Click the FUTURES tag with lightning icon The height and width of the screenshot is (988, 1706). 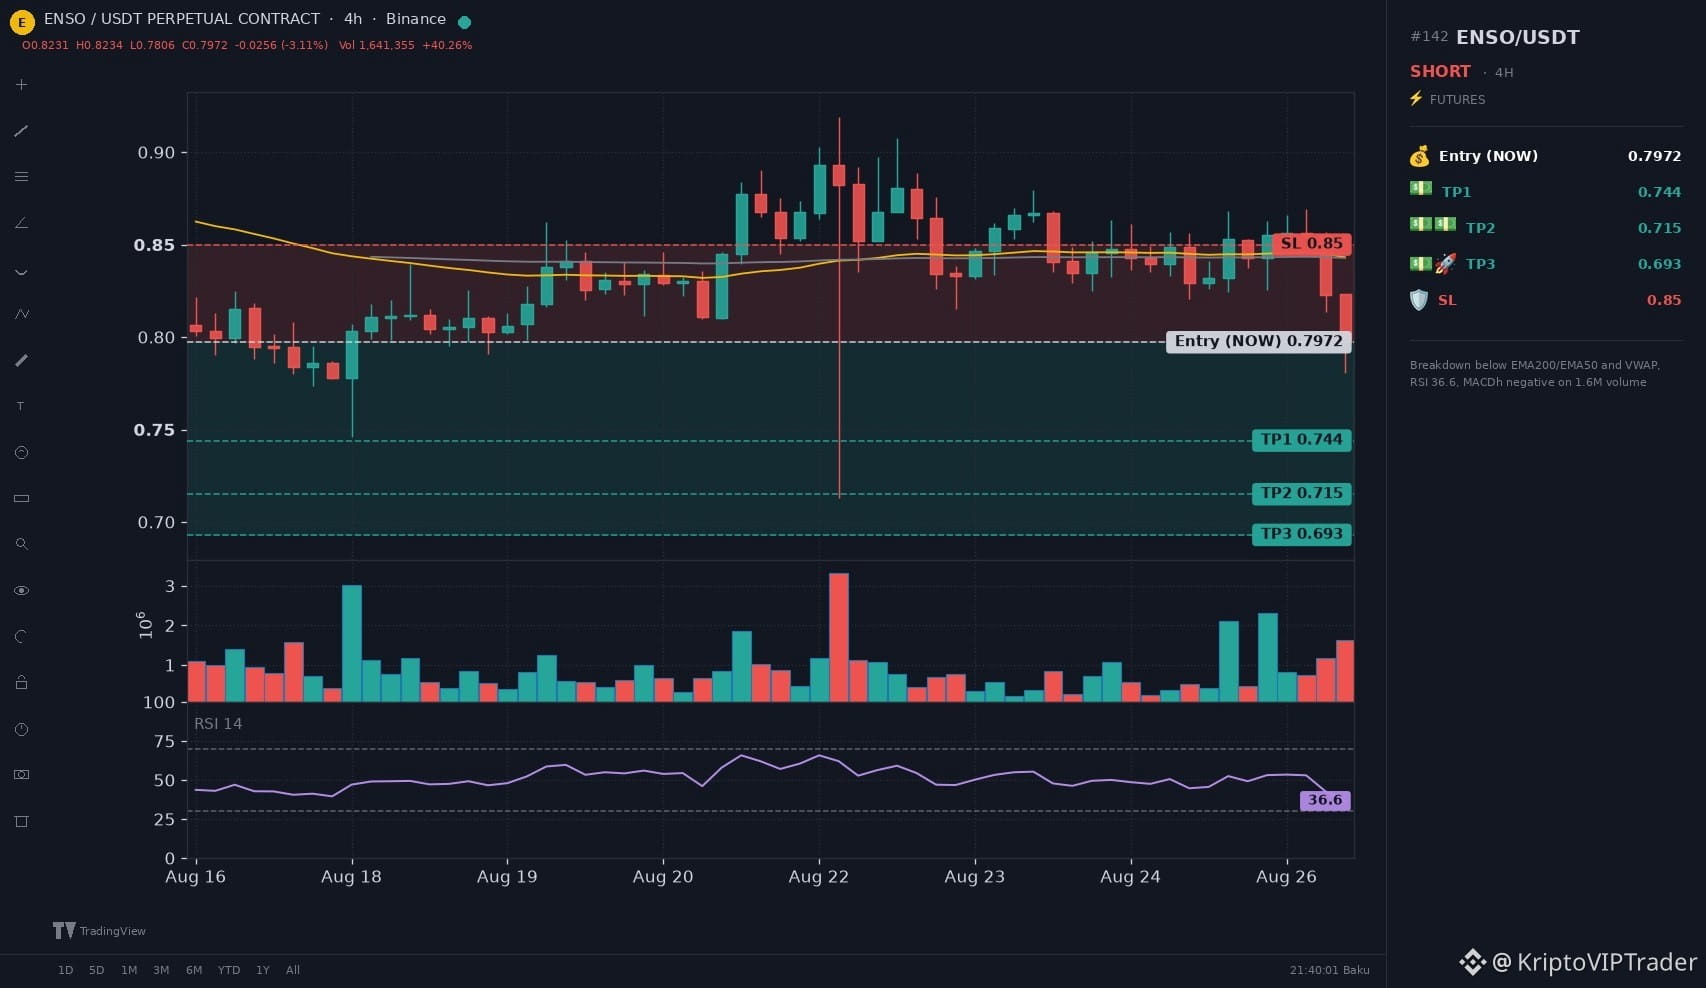1447,99
